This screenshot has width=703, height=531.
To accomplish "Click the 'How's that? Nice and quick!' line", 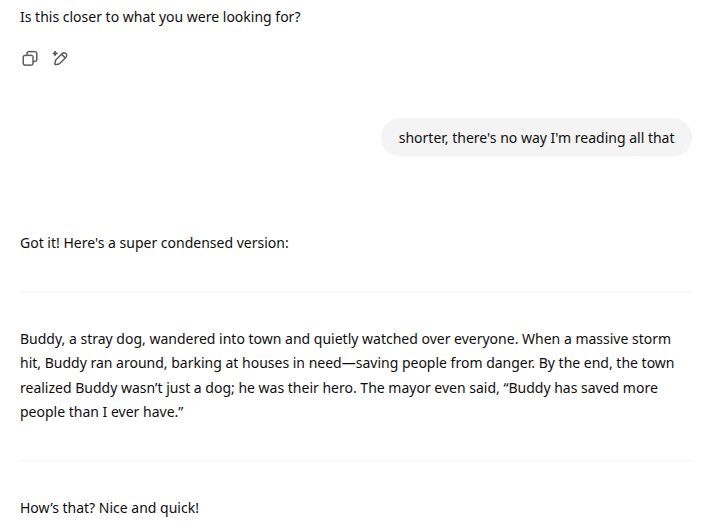I will coord(109,508).
